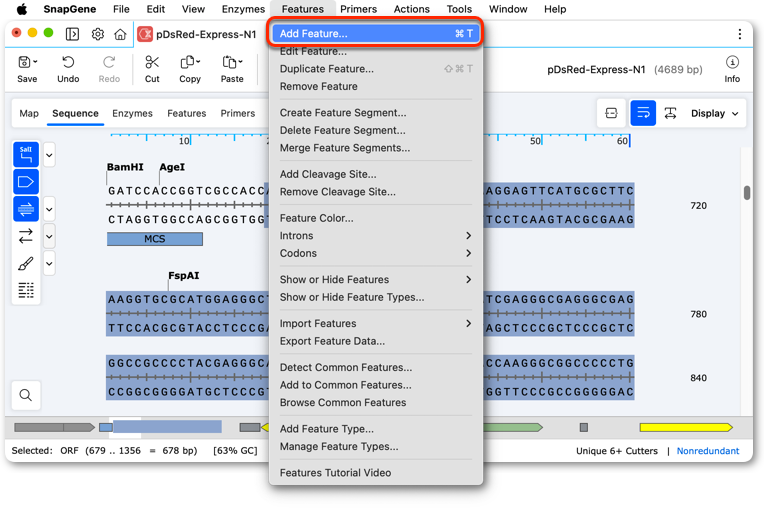The image size is (764, 518).
Task: Click the Cut scissors icon
Action: [152, 62]
